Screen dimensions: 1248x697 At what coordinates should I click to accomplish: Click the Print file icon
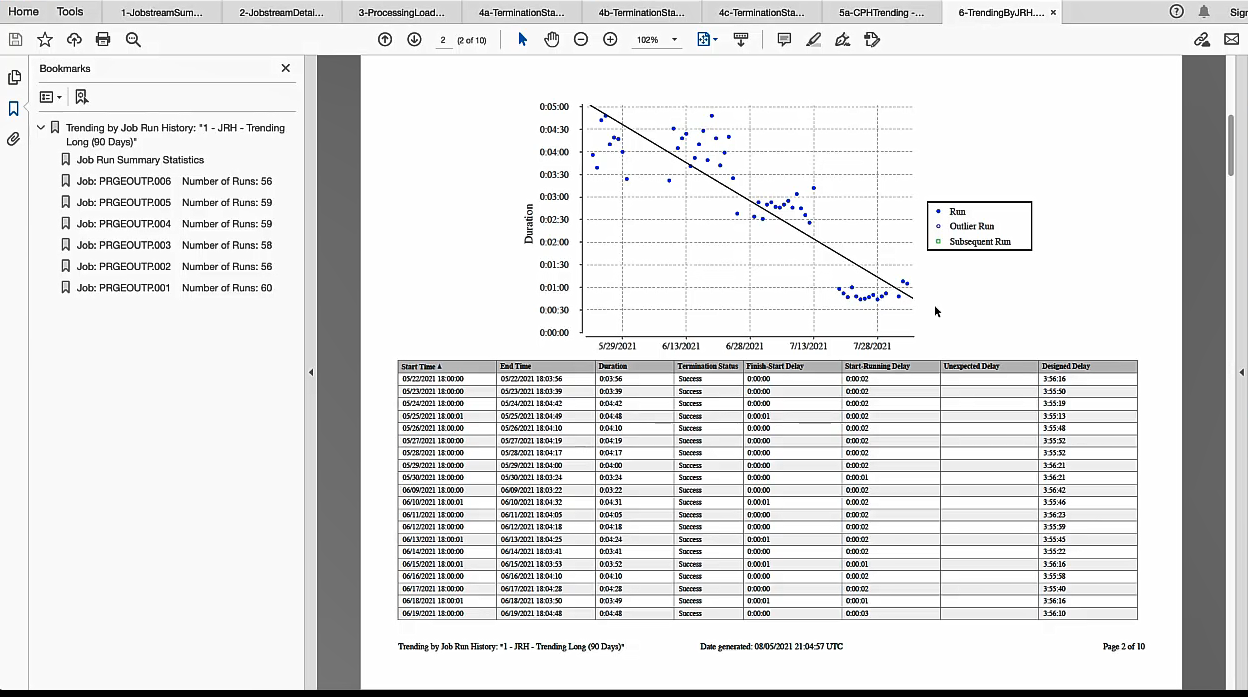(103, 40)
